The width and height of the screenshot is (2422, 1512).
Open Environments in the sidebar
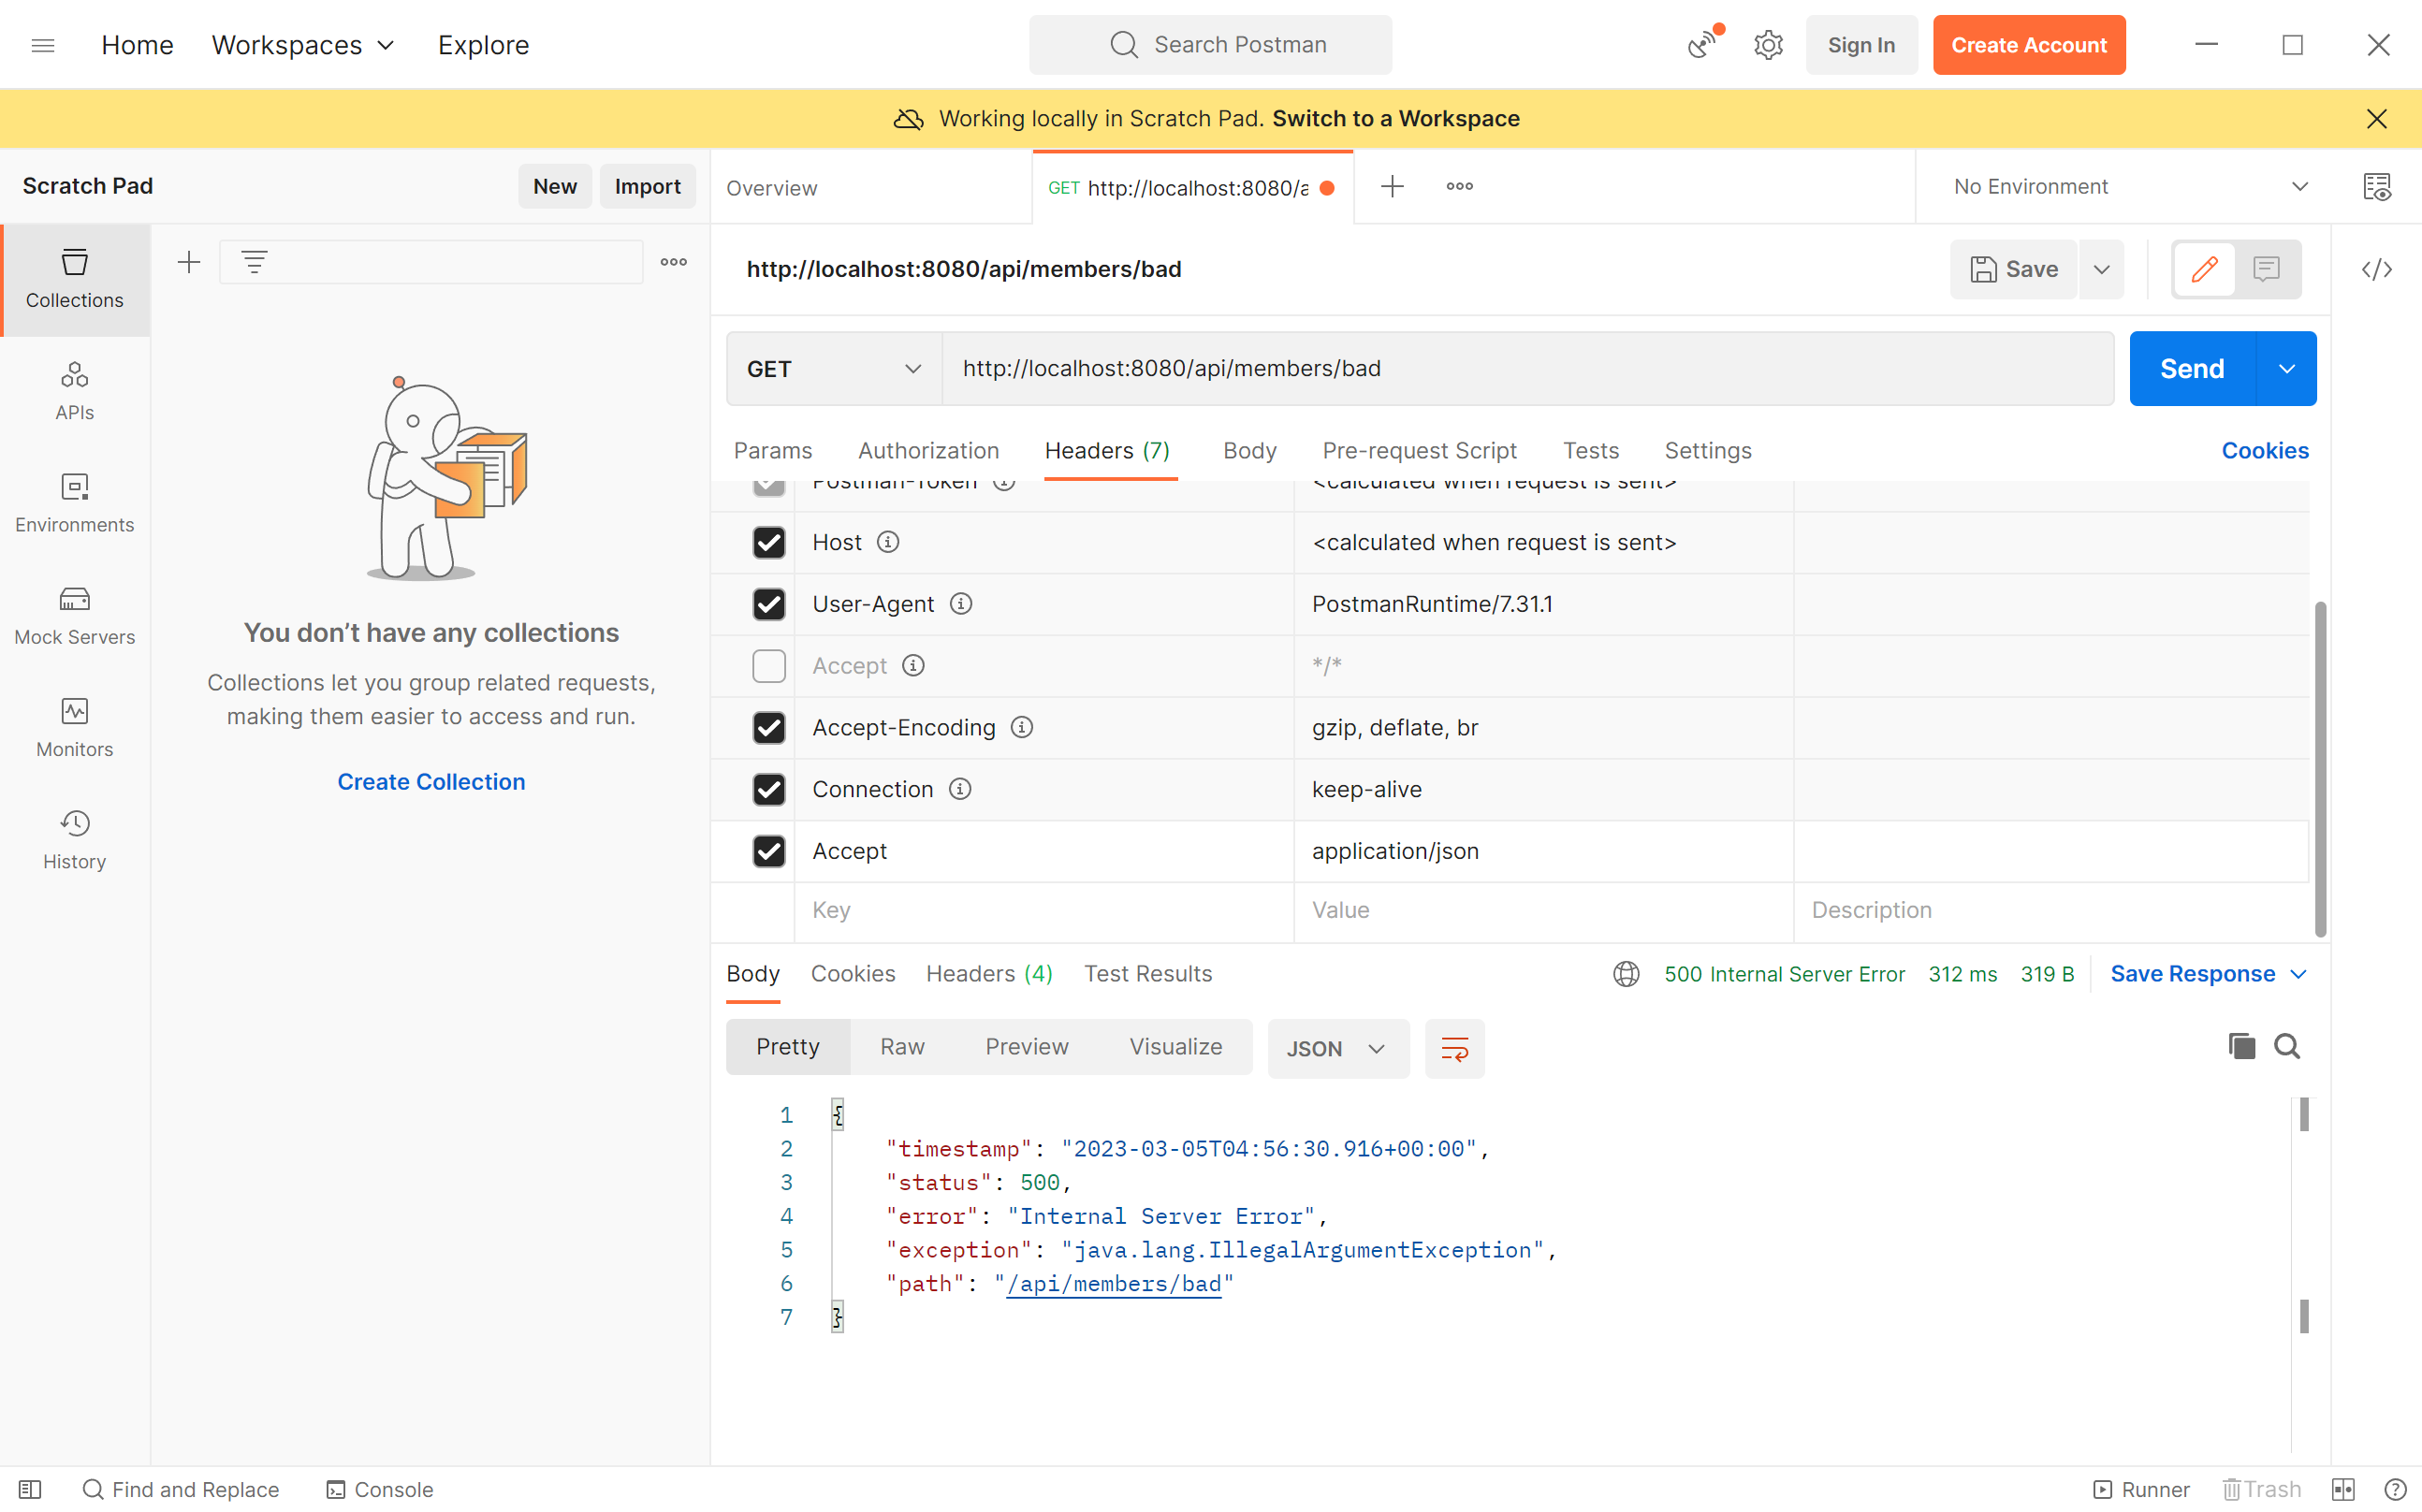pos(75,503)
